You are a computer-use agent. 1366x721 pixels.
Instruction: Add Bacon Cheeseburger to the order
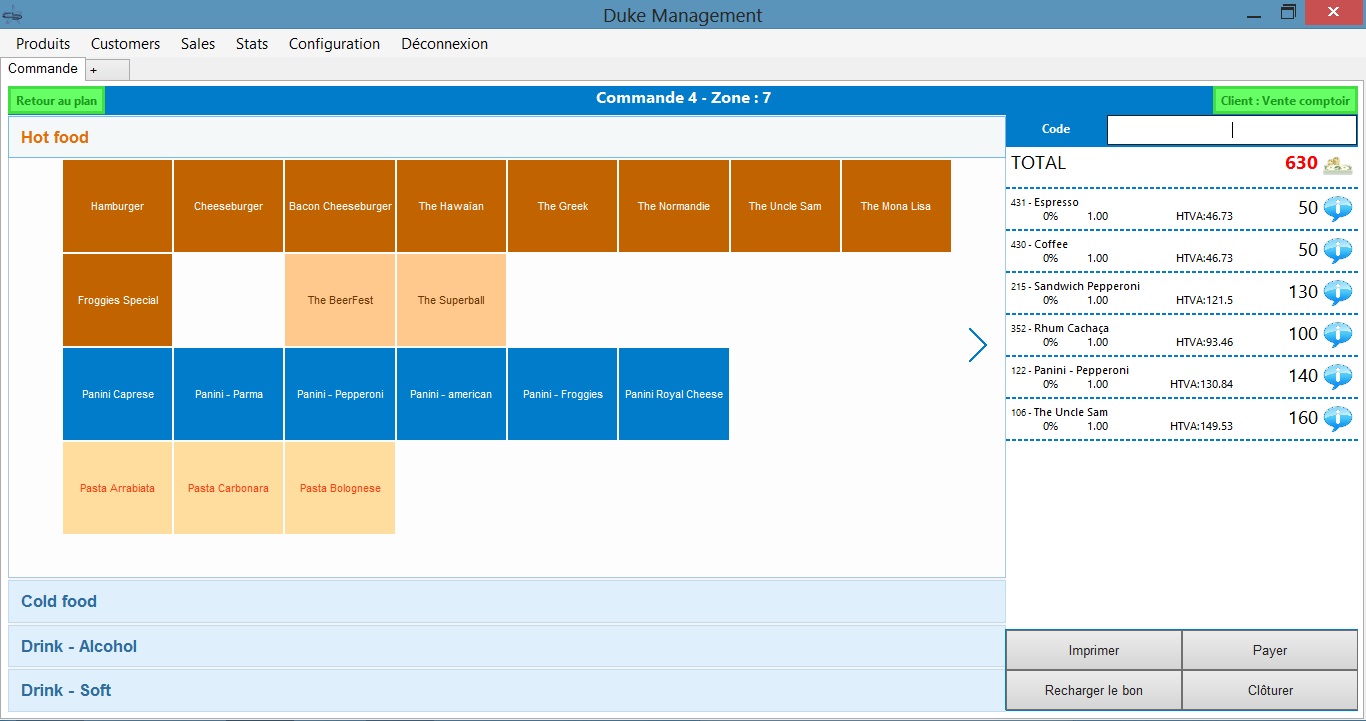click(340, 206)
